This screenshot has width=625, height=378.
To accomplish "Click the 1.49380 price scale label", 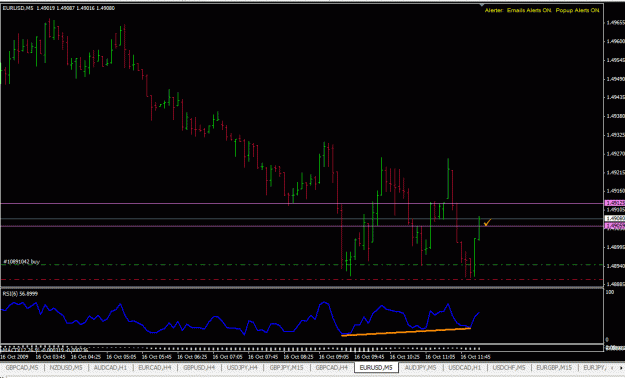I will pos(615,116).
